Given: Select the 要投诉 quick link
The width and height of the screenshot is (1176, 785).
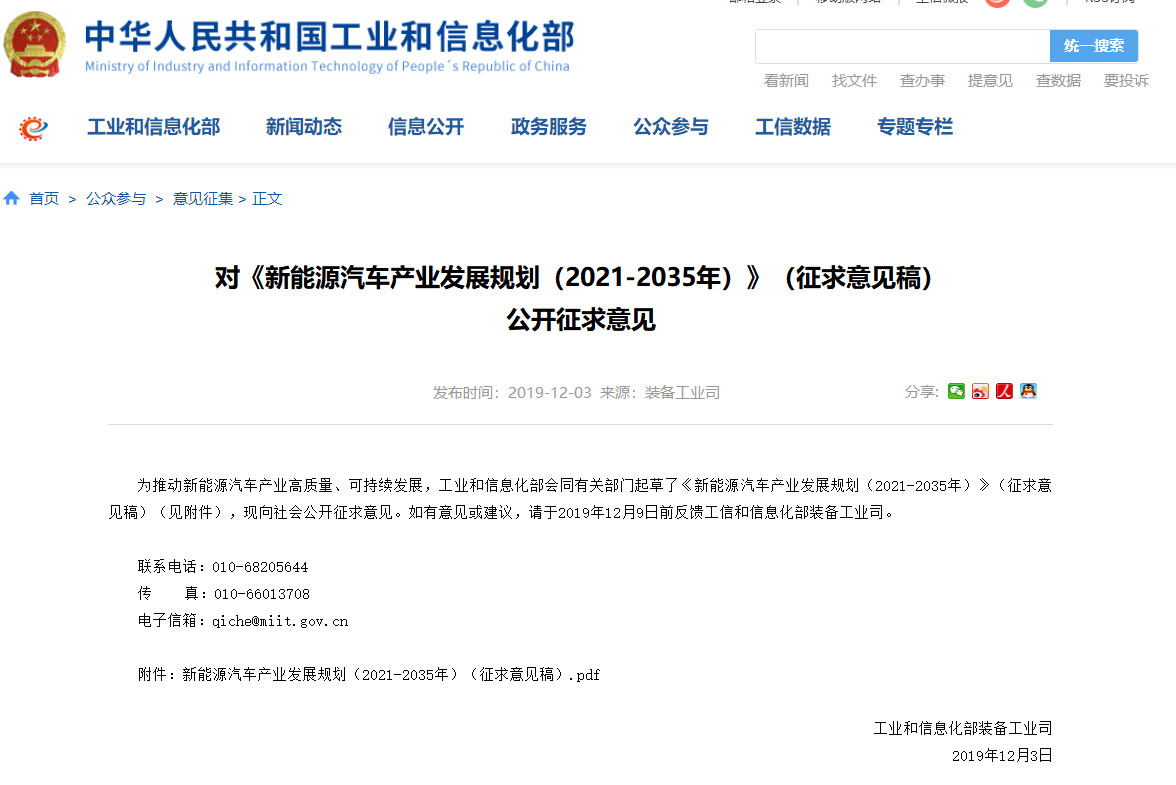Looking at the screenshot, I should tap(1126, 81).
